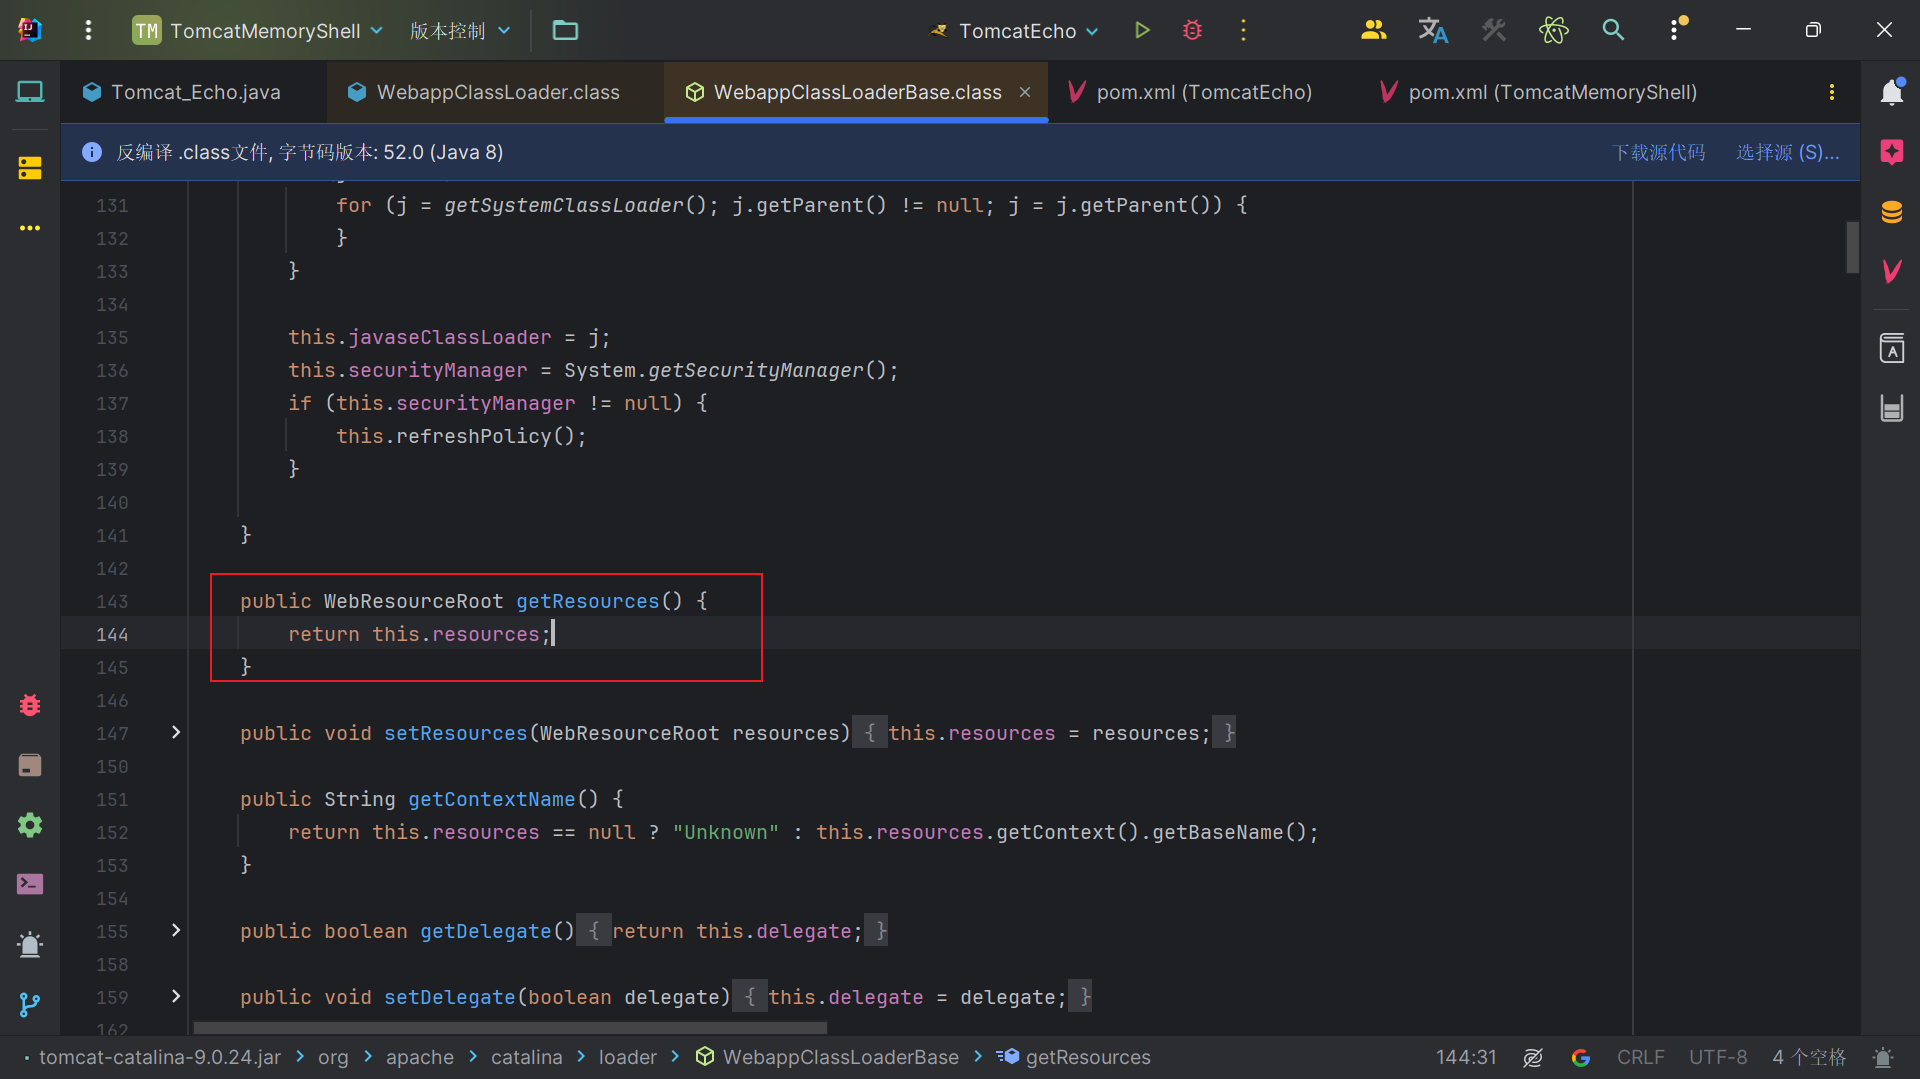1920x1079 pixels.
Task: Open the editor tabs options menu
Action: pyautogui.click(x=1832, y=92)
